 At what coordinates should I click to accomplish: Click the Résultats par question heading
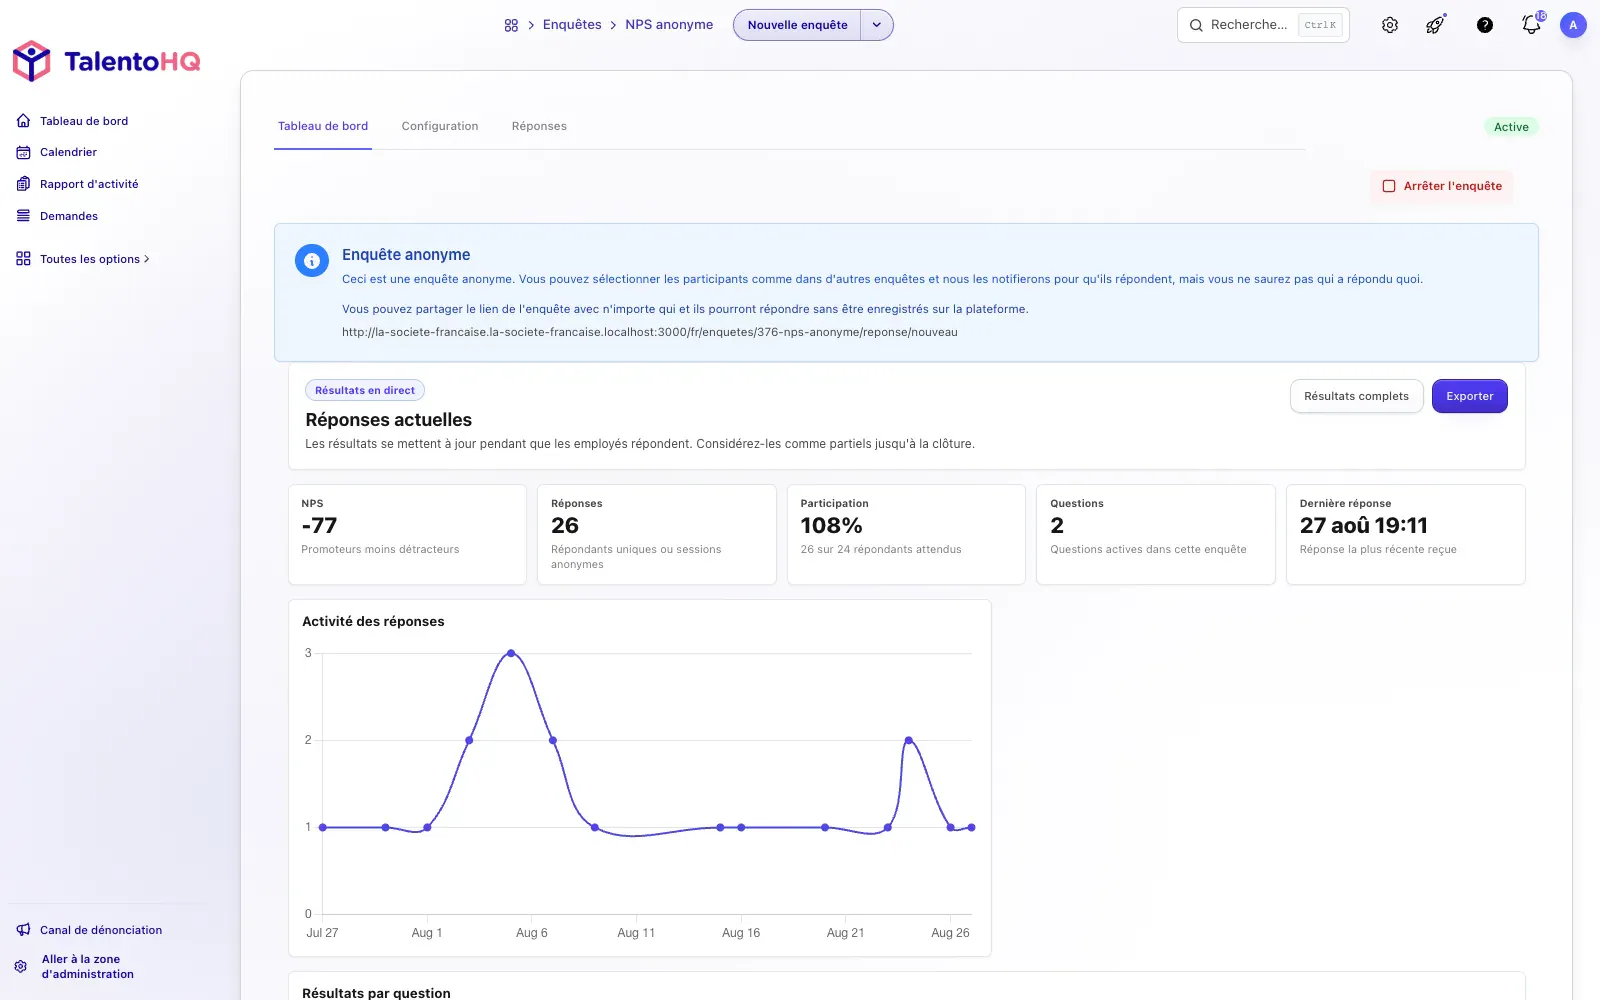tap(376, 993)
